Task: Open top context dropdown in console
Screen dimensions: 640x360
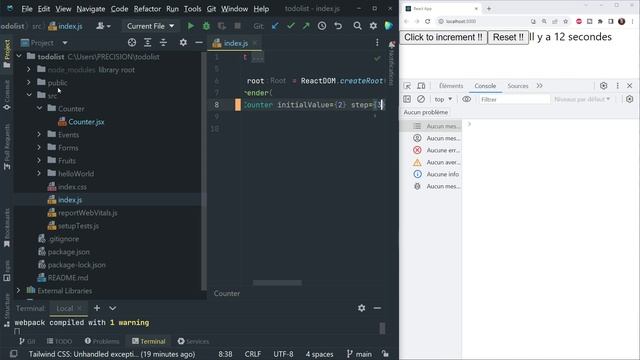Action: pos(443,99)
